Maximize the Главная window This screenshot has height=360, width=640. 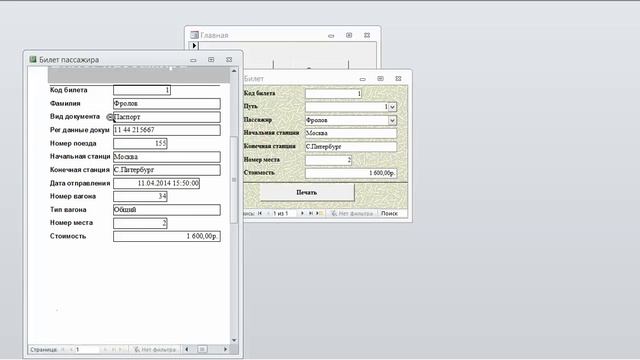click(349, 36)
